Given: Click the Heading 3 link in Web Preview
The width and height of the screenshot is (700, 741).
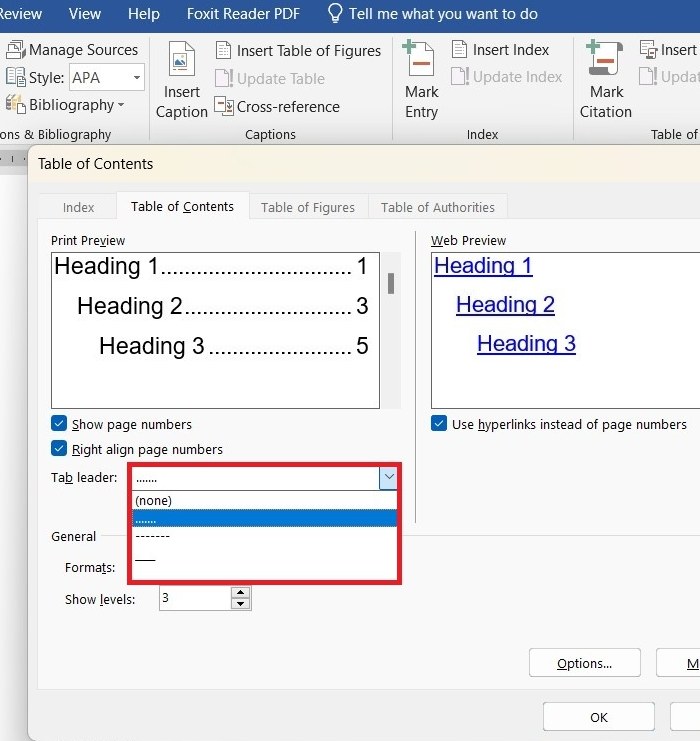Looking at the screenshot, I should pyautogui.click(x=526, y=344).
